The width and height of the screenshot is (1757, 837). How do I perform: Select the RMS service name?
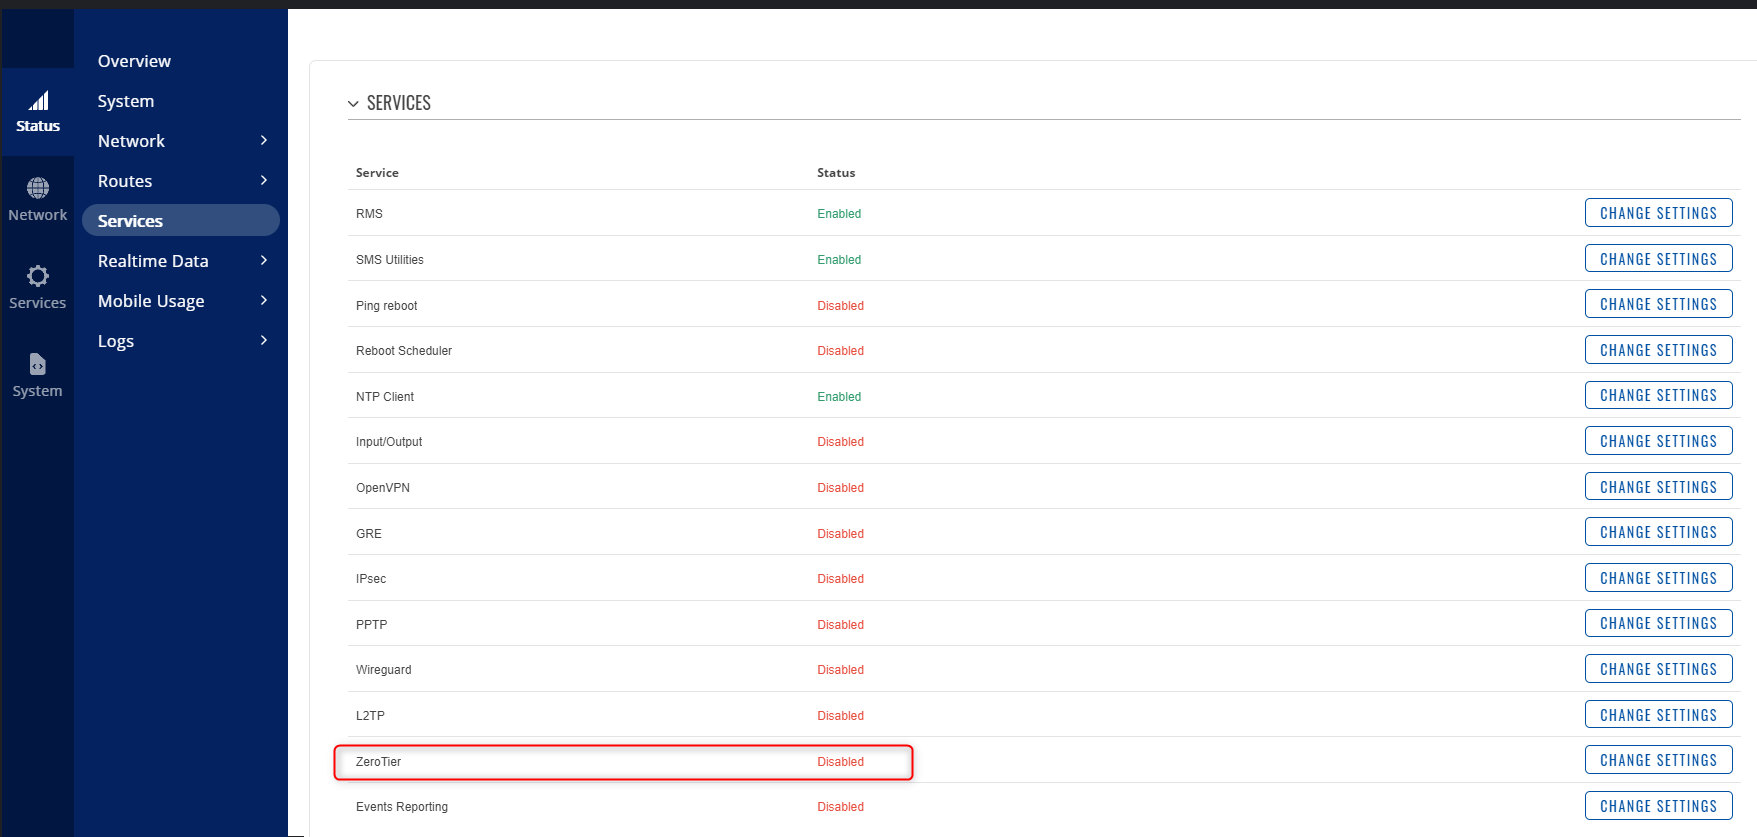[369, 214]
